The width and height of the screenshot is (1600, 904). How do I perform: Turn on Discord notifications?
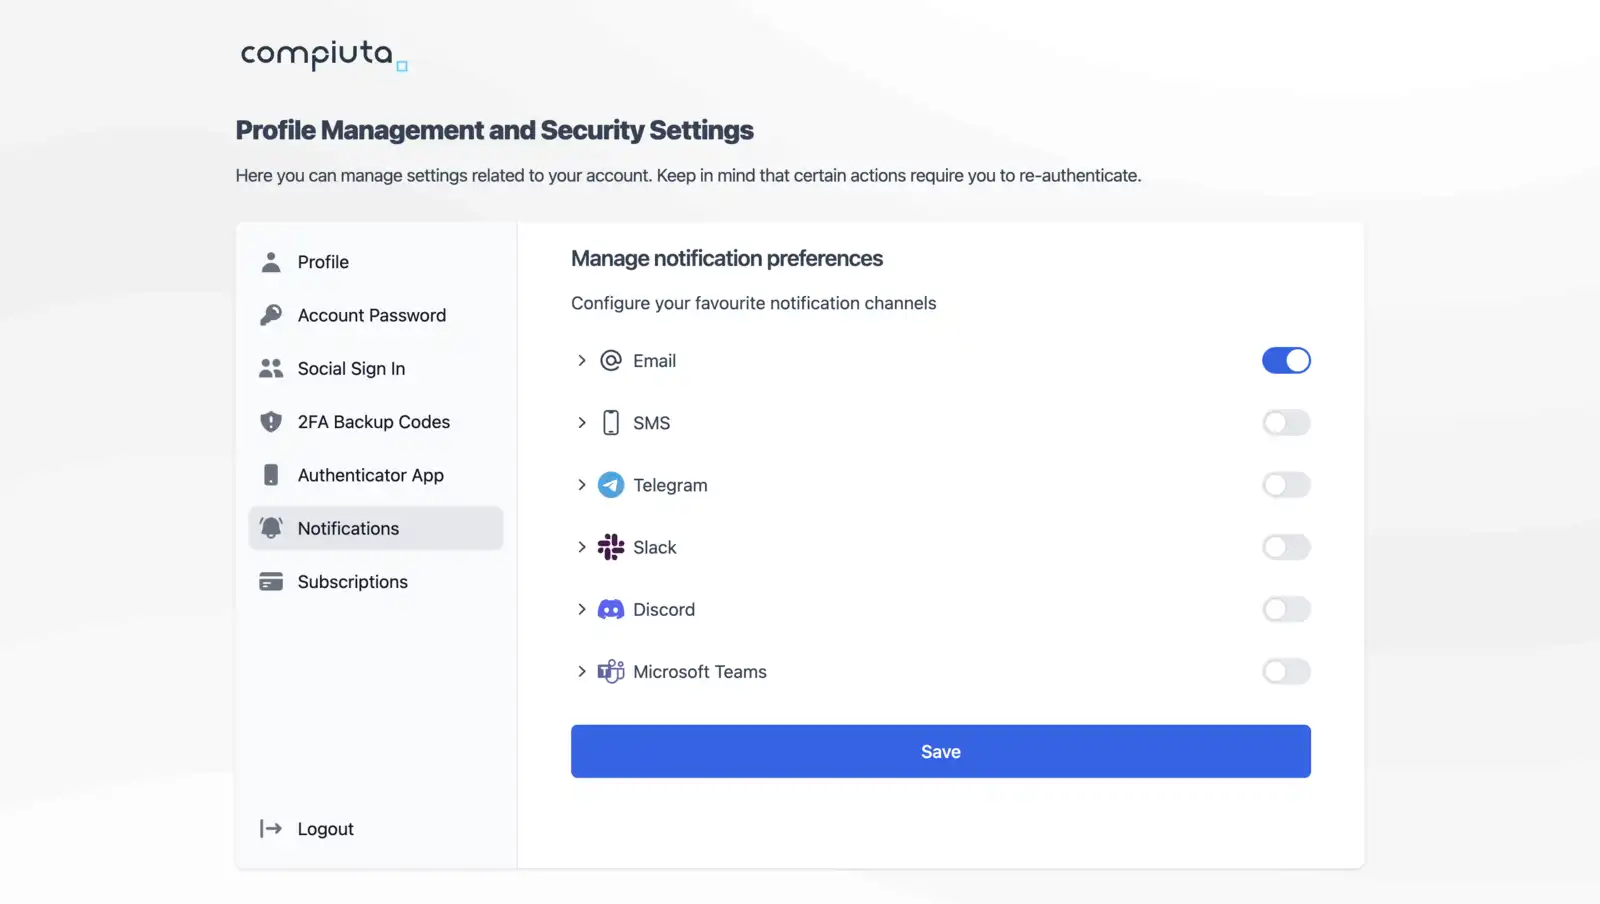1286,609
